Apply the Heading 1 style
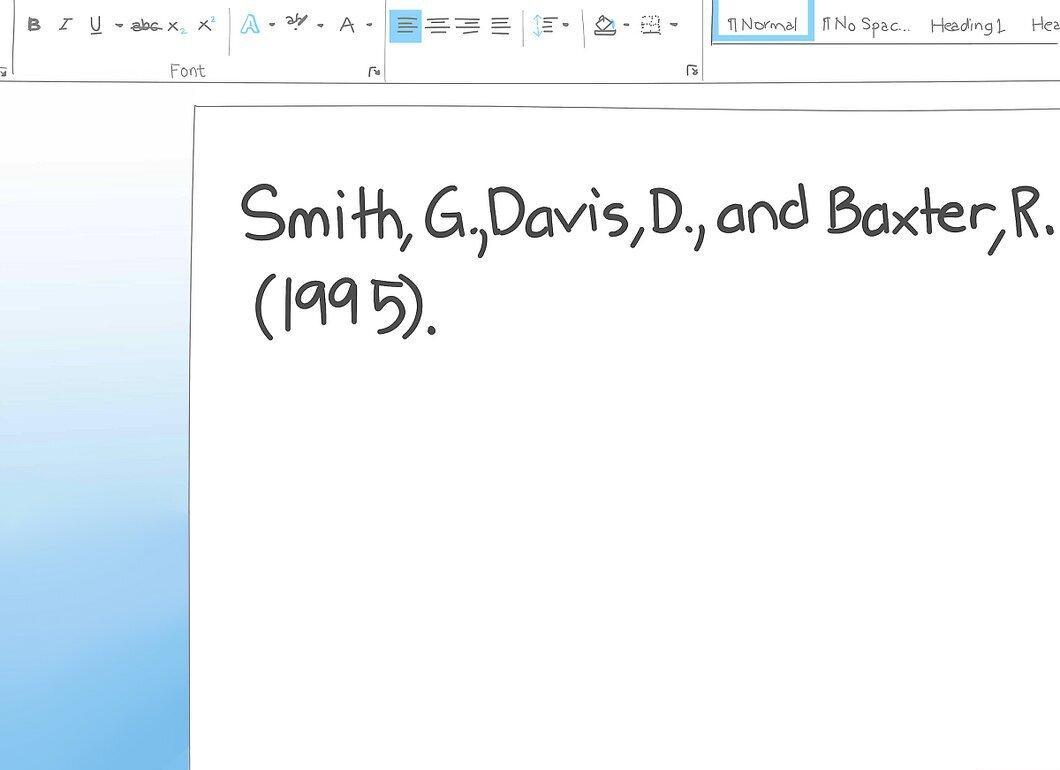 [967, 26]
